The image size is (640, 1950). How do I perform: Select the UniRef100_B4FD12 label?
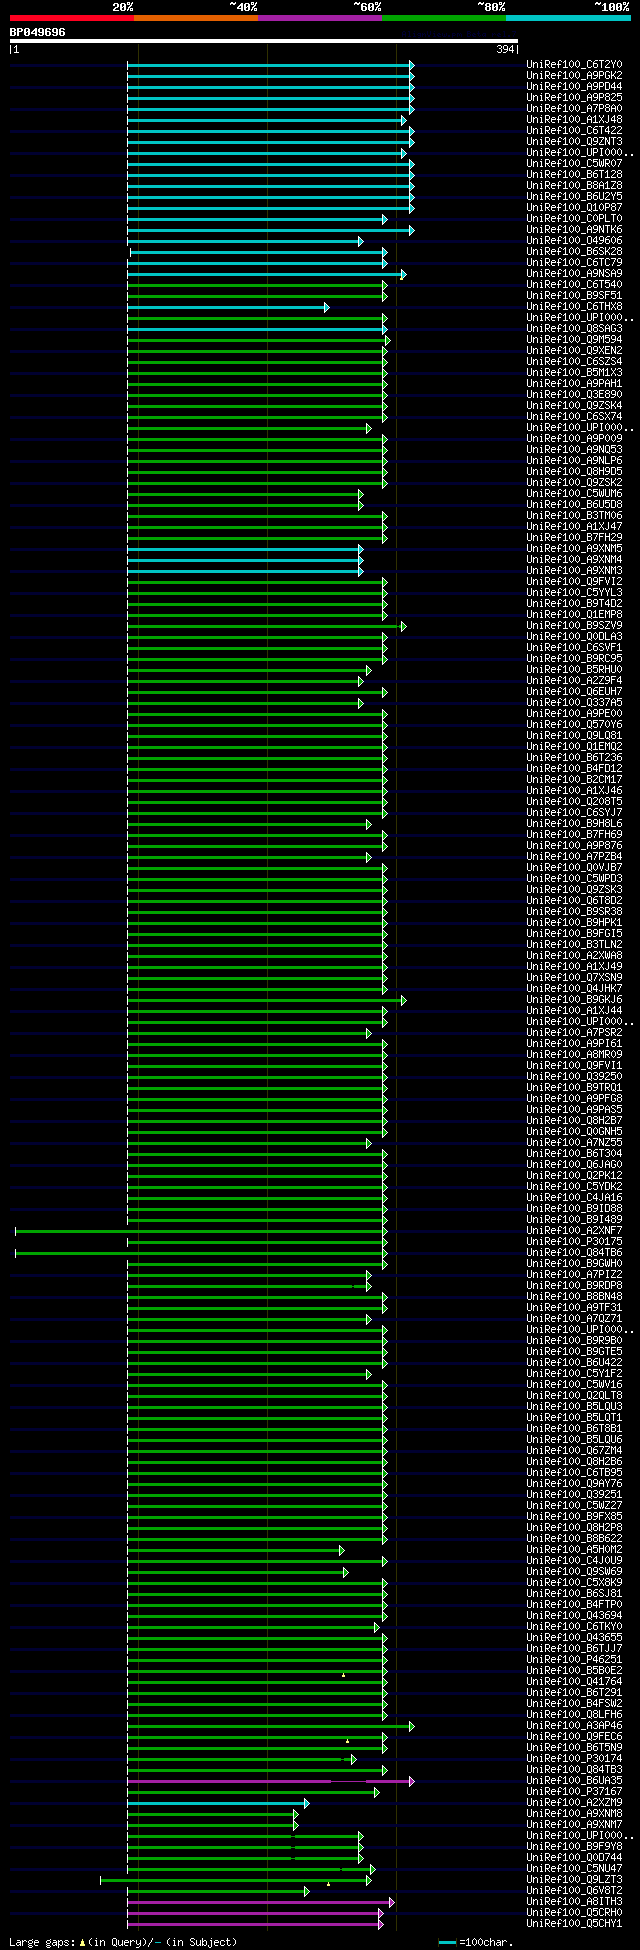coord(574,769)
